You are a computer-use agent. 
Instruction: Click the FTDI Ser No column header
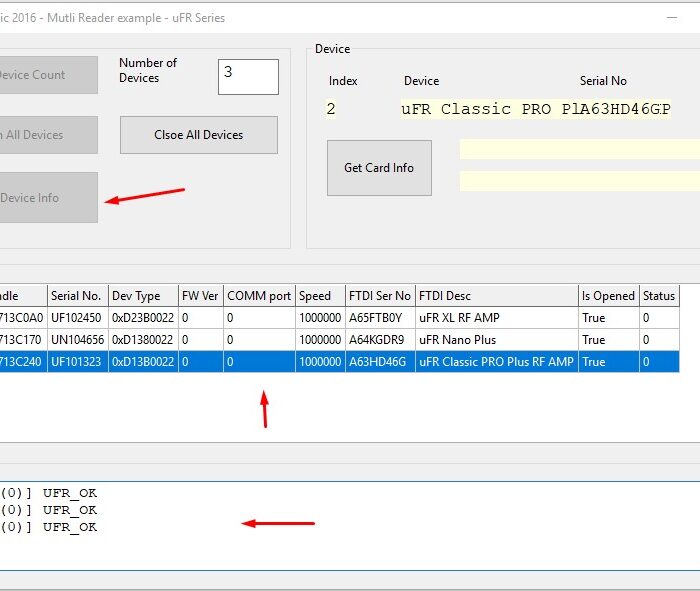click(380, 296)
